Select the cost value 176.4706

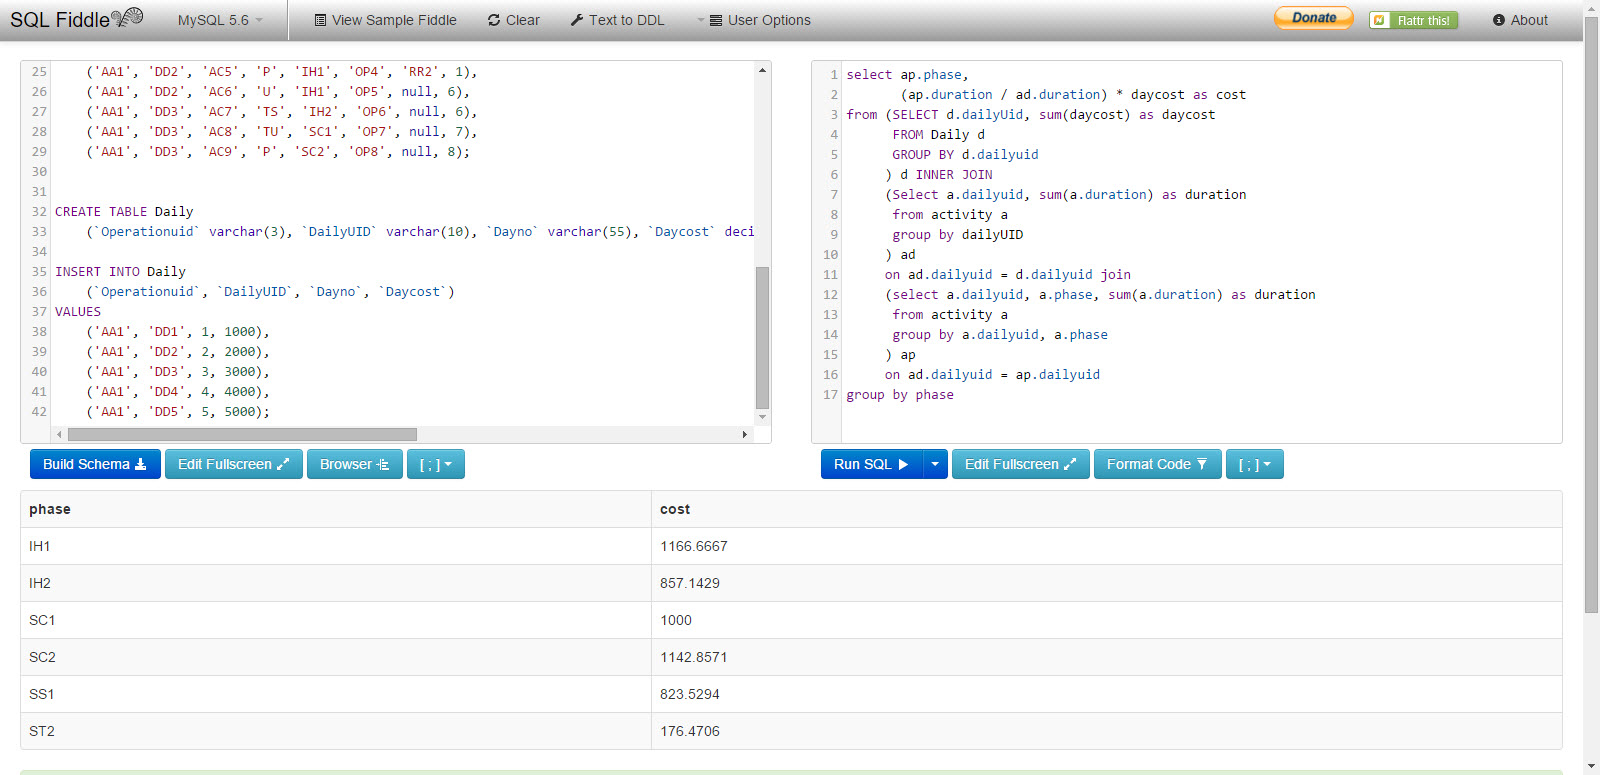coord(690,731)
